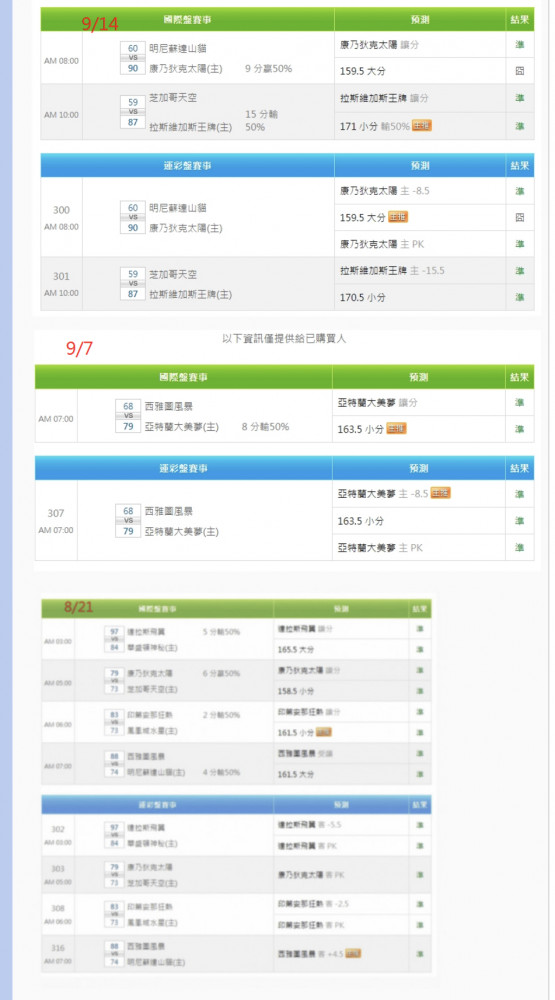Click the 準 result beside 康乃狄克太陽 主 -8.5

click(520, 191)
